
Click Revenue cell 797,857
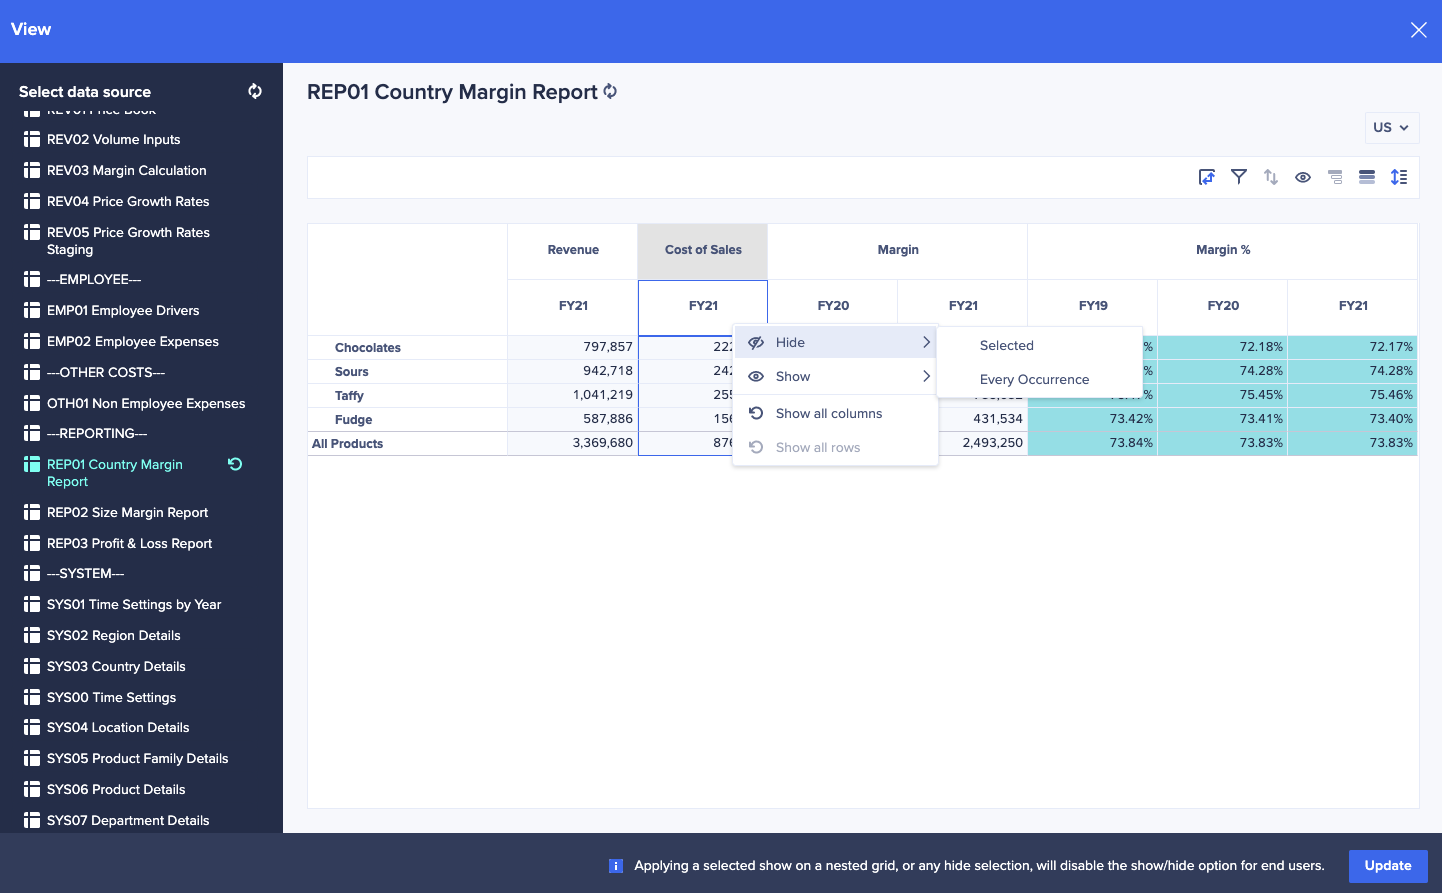(573, 347)
